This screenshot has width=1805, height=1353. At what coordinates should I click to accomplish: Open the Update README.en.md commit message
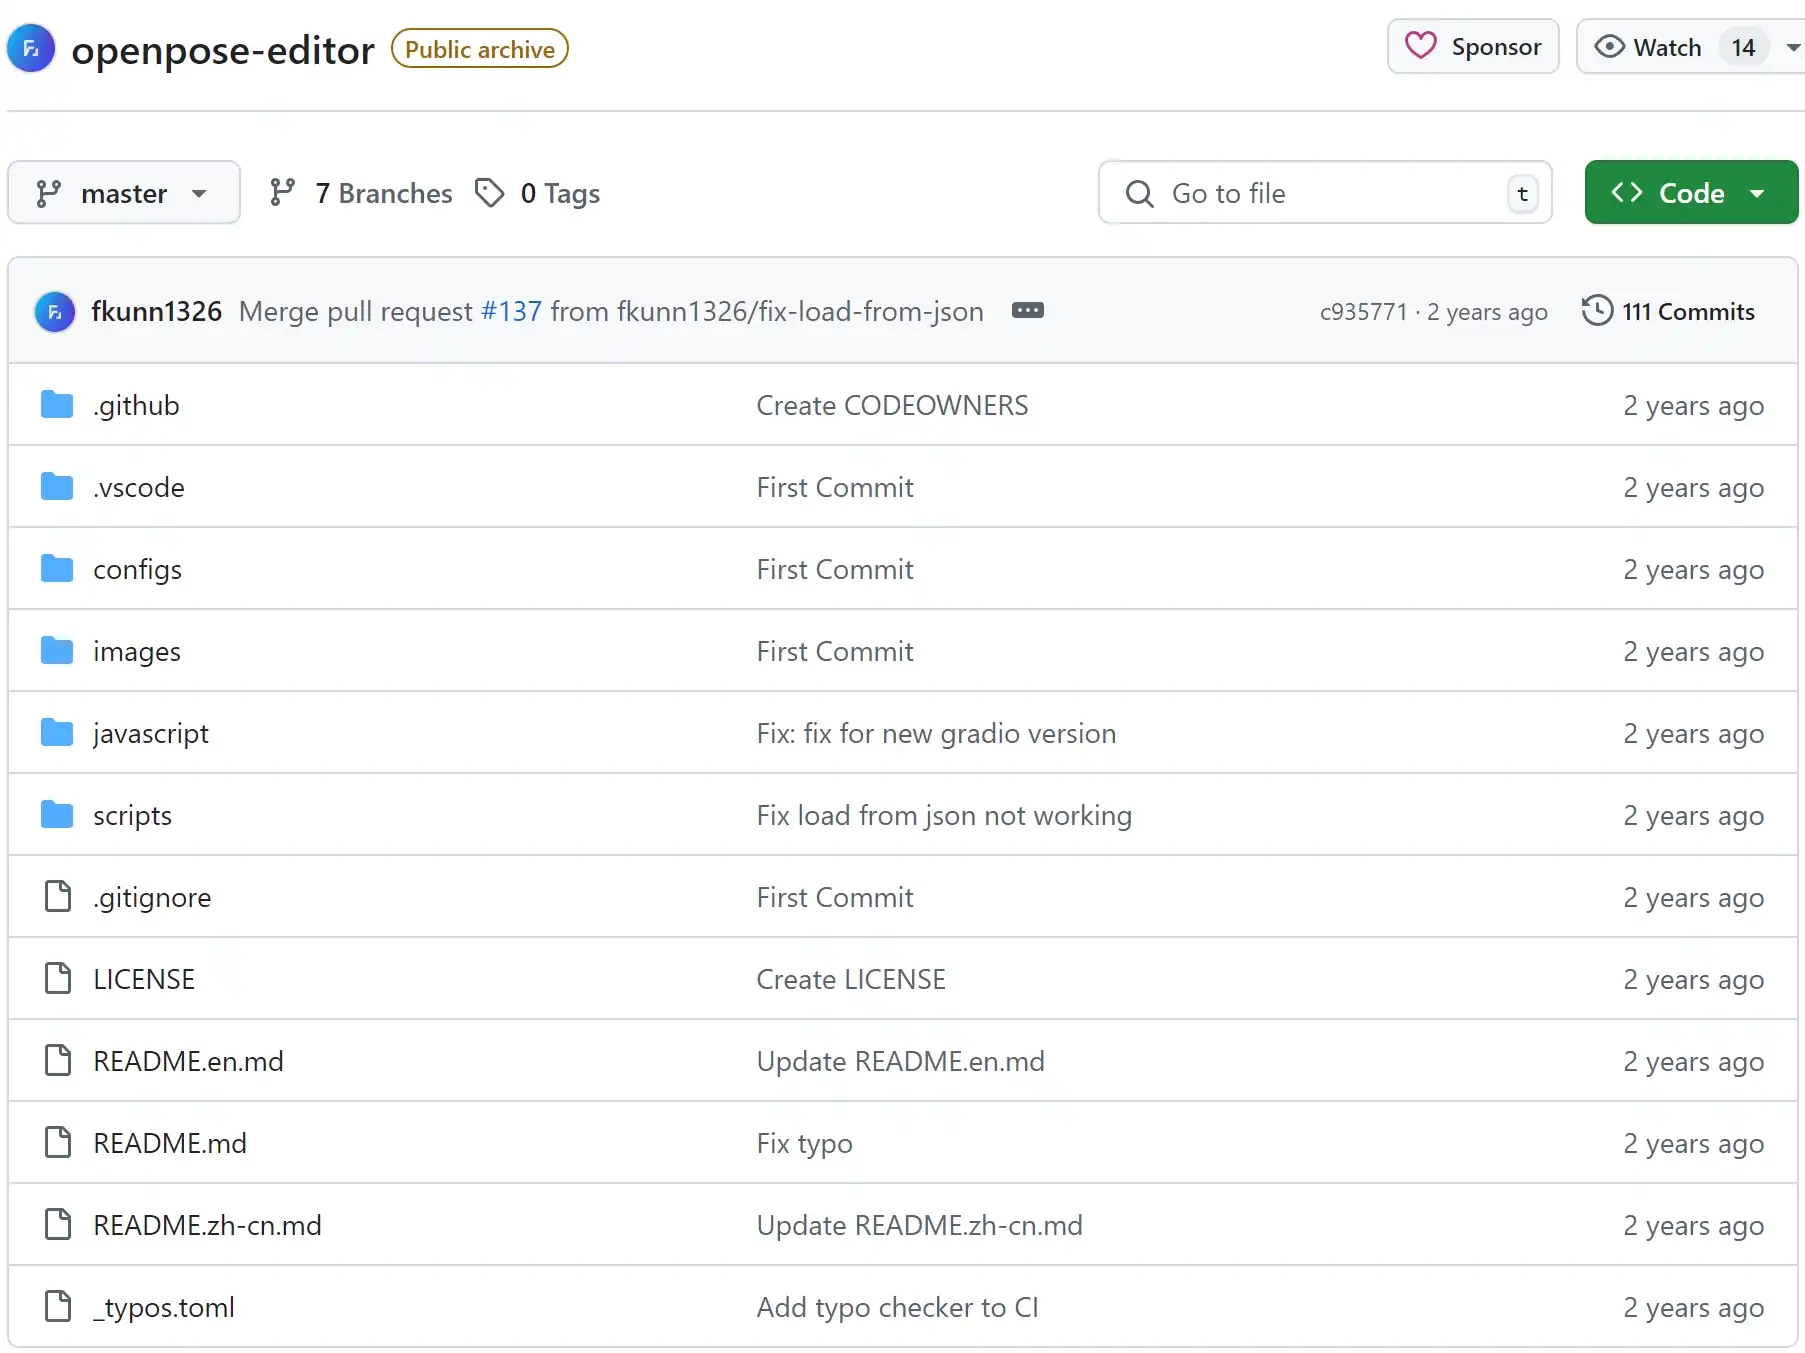point(900,1061)
